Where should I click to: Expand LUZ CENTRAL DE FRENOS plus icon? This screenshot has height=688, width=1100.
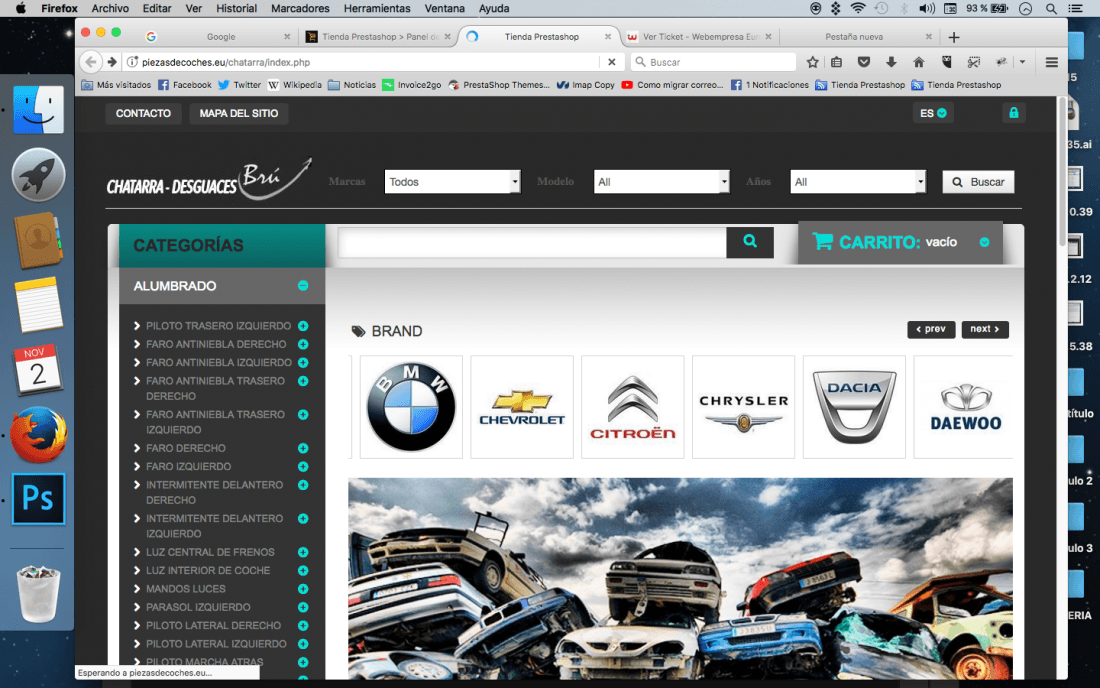[303, 552]
